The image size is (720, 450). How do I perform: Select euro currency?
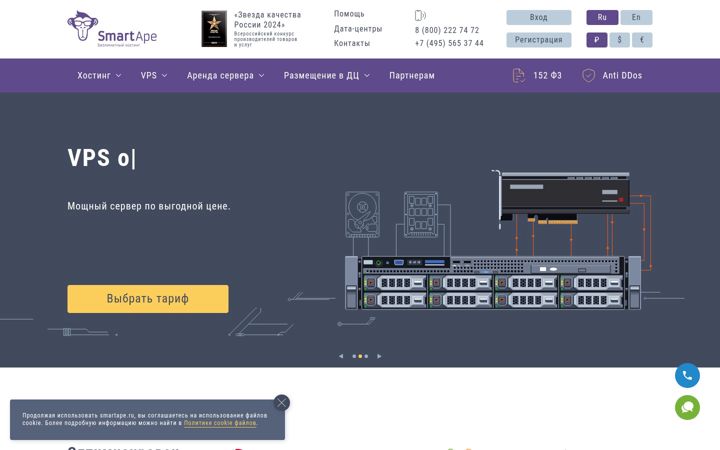click(x=642, y=40)
